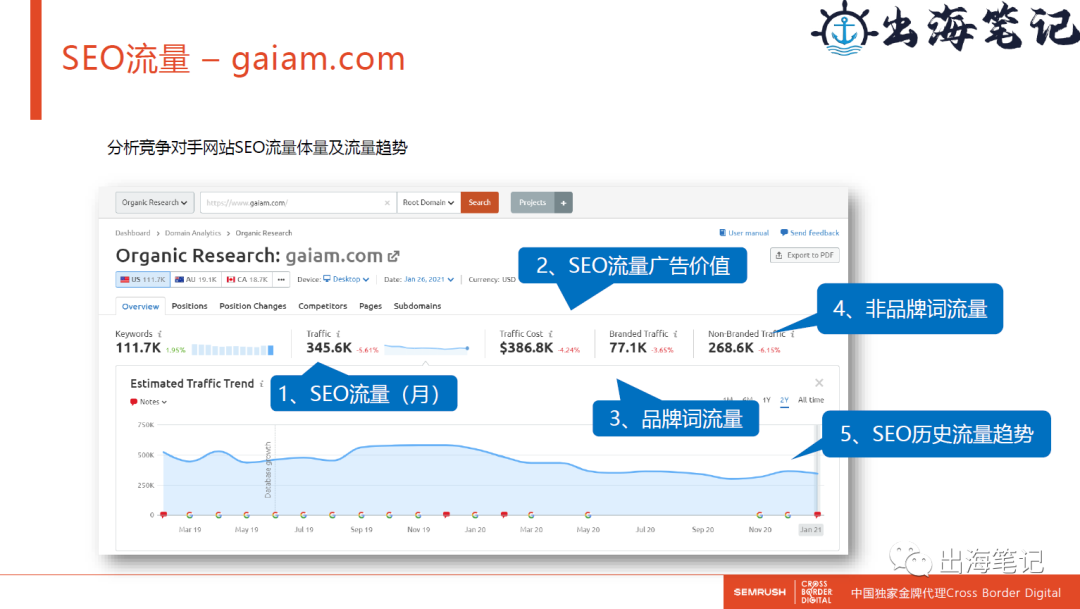Switch to the Pages tab
This screenshot has width=1080, height=609.
371,306
